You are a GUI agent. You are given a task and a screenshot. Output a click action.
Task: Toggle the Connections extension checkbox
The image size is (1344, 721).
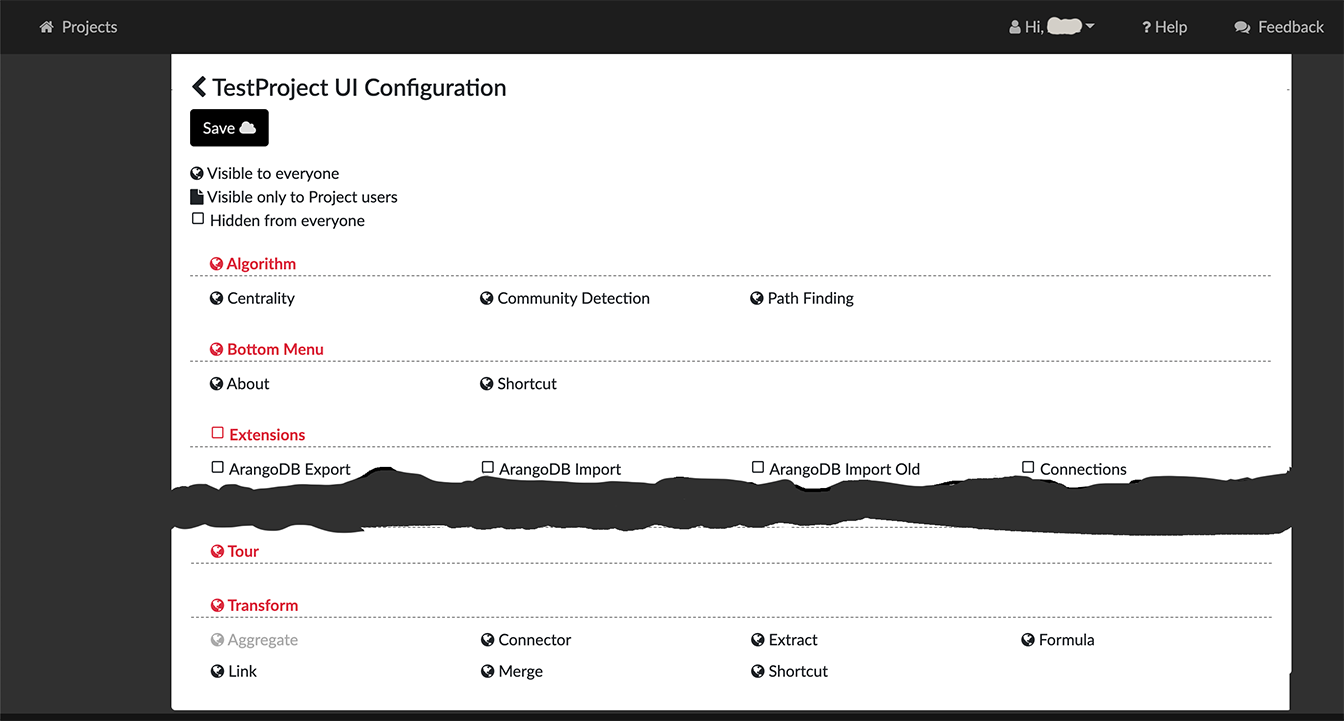pos(1028,468)
